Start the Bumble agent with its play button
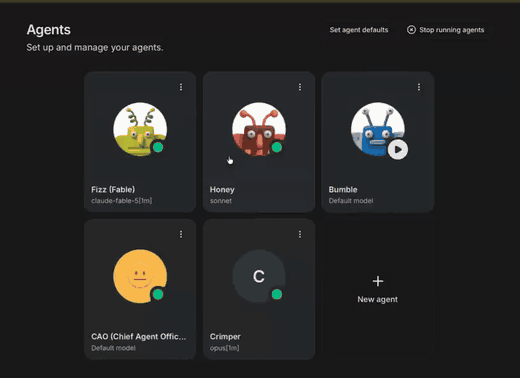The width and height of the screenshot is (520, 378). tap(398, 150)
